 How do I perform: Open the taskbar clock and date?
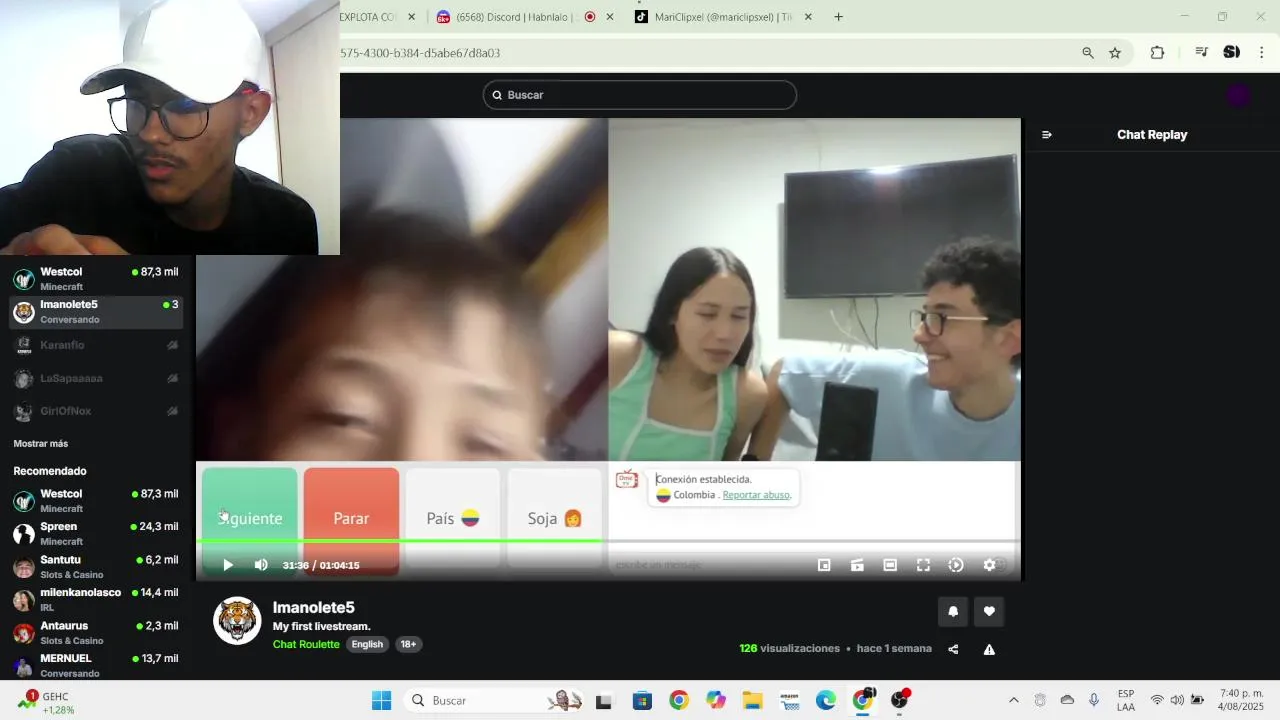(1241, 700)
